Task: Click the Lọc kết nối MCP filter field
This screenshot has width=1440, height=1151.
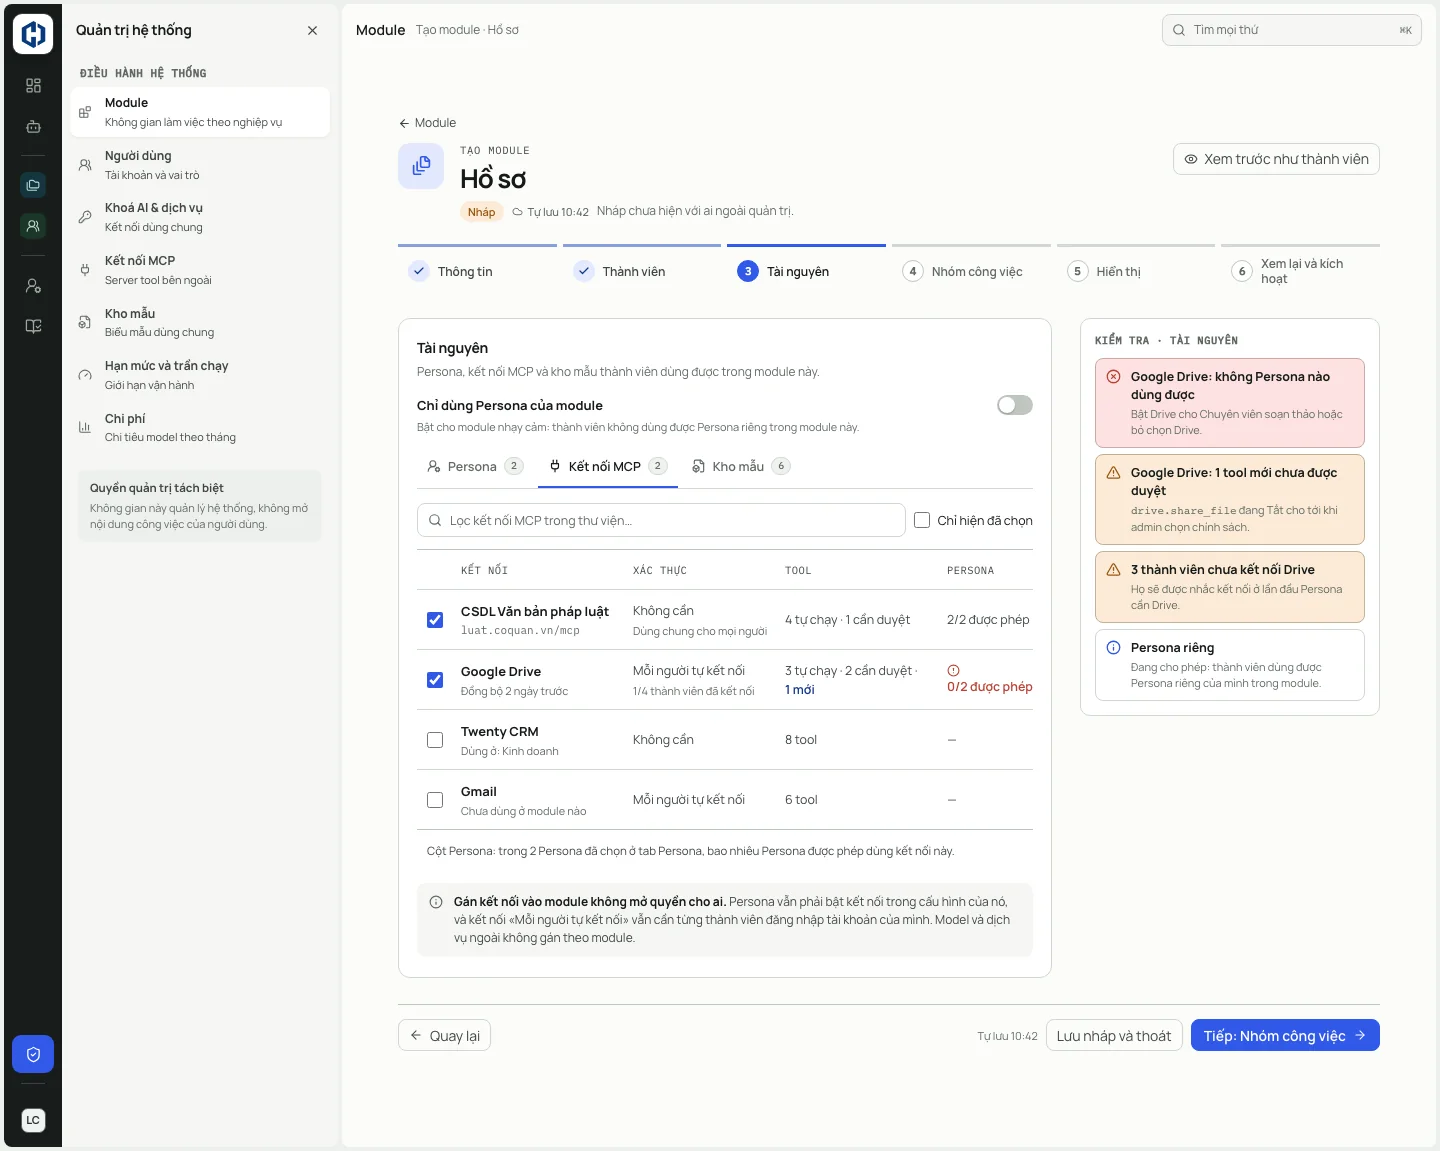Action: (661, 520)
